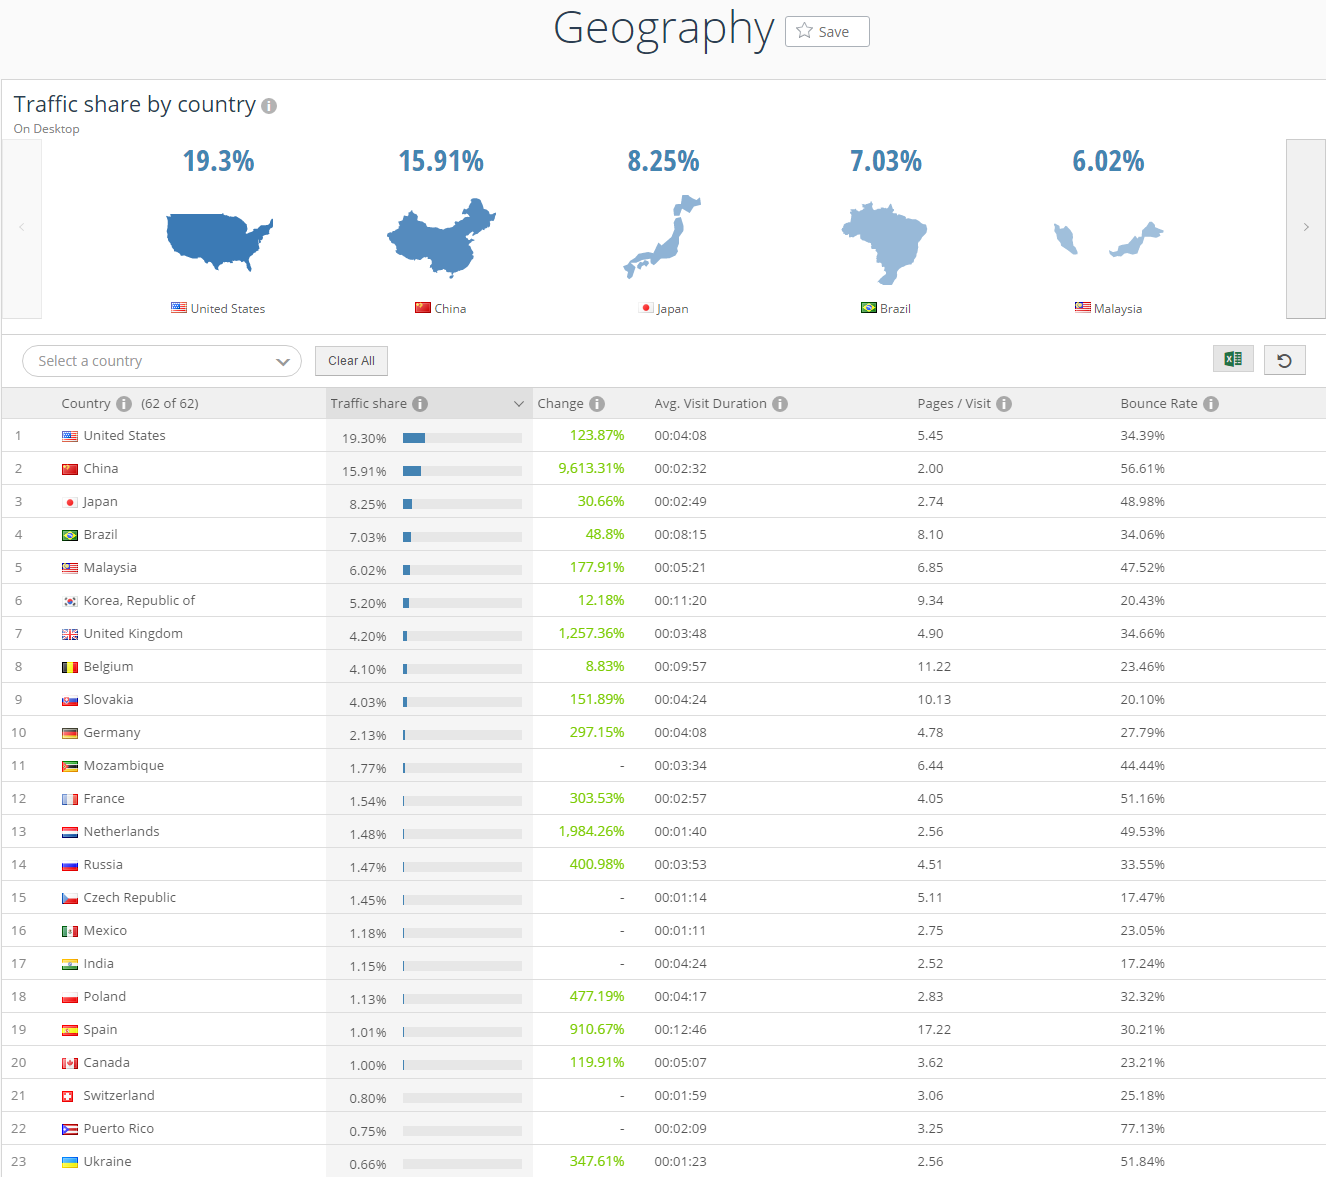The width and height of the screenshot is (1326, 1177).
Task: Open info icon next to Pages / Visit
Action: point(1004,404)
